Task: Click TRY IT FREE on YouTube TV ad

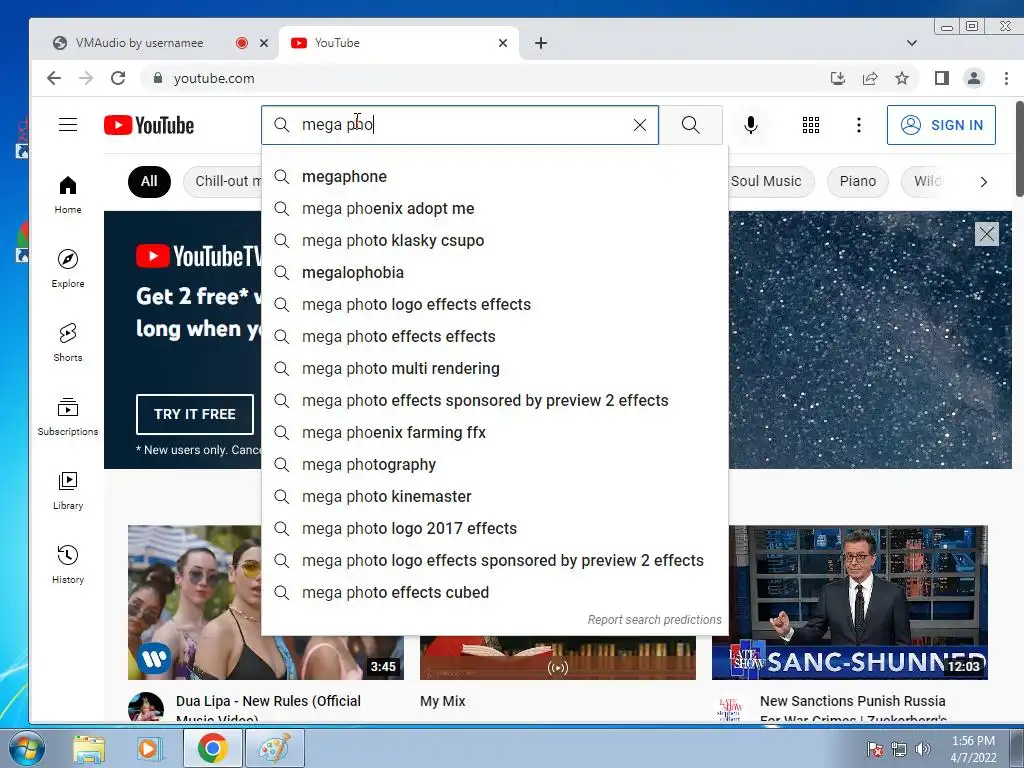Action: 195,414
